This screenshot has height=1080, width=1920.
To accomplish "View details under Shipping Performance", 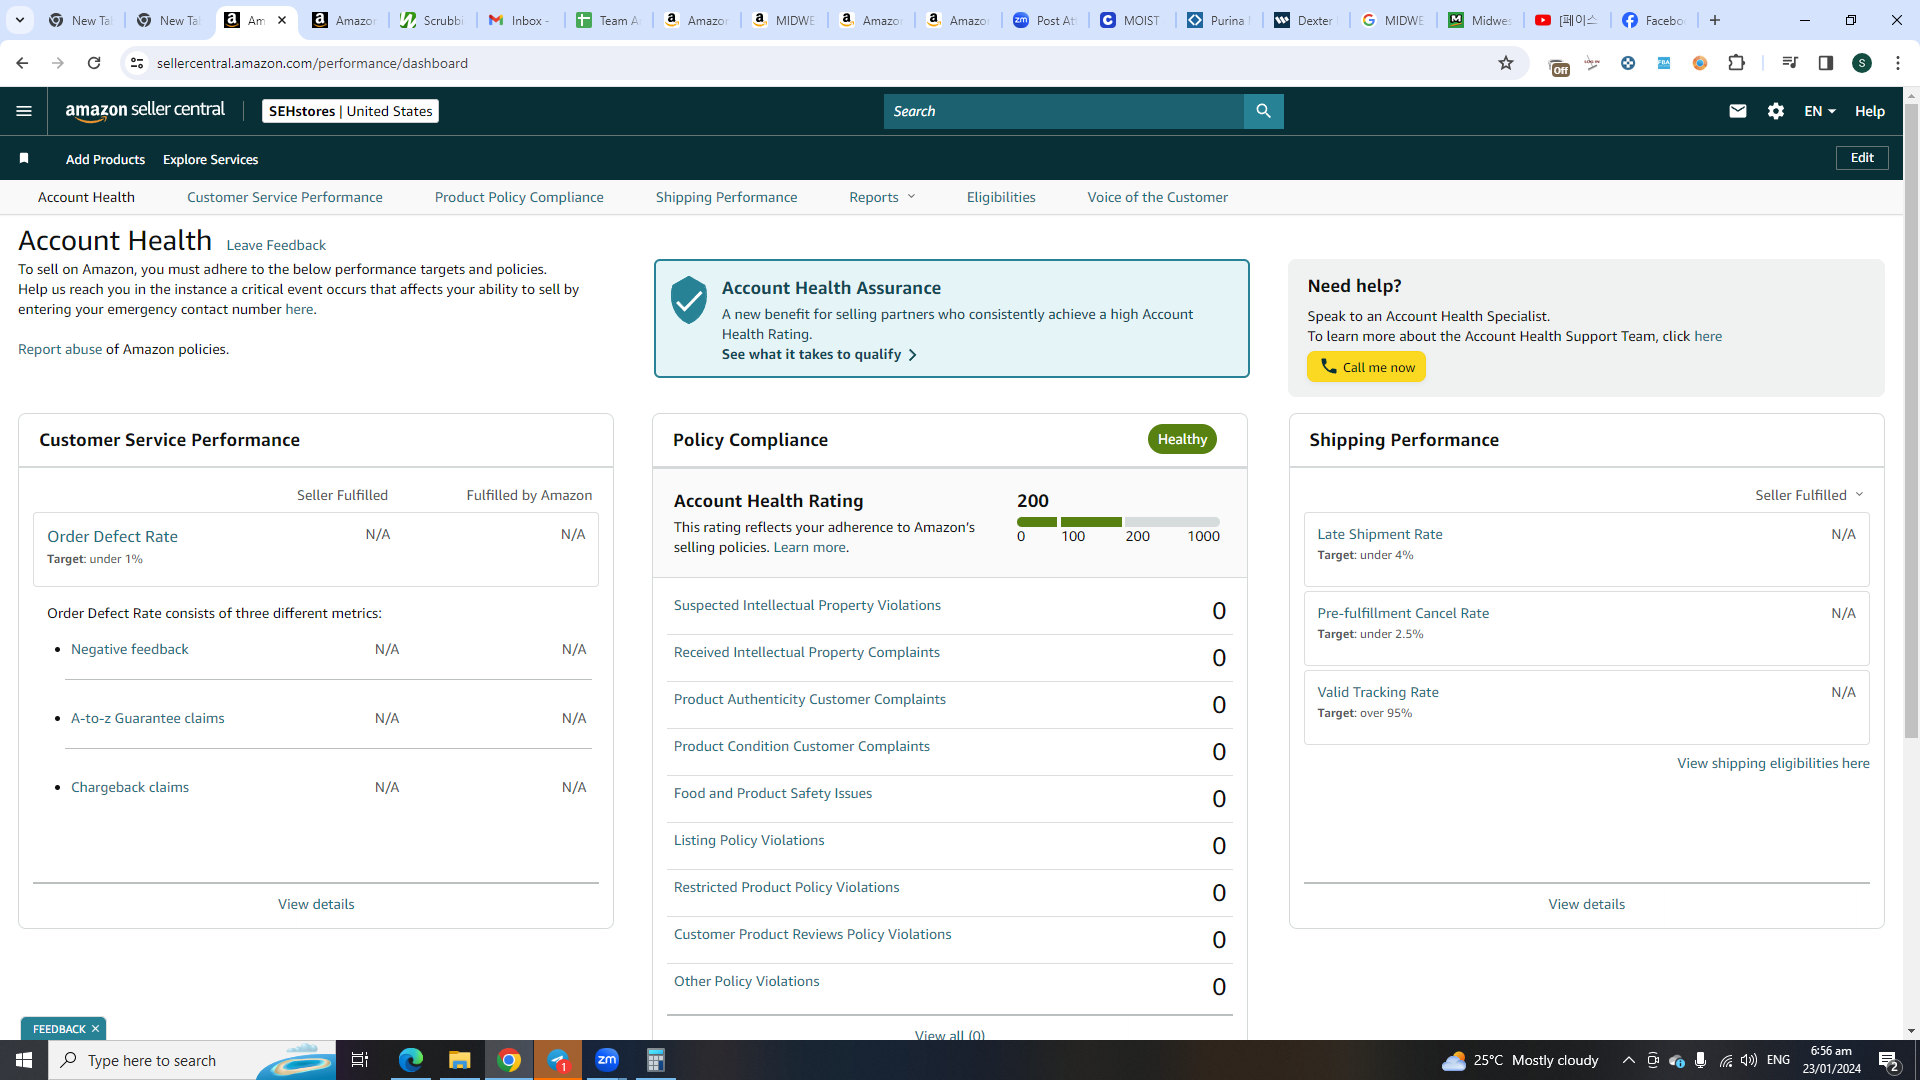I will click(x=1586, y=904).
